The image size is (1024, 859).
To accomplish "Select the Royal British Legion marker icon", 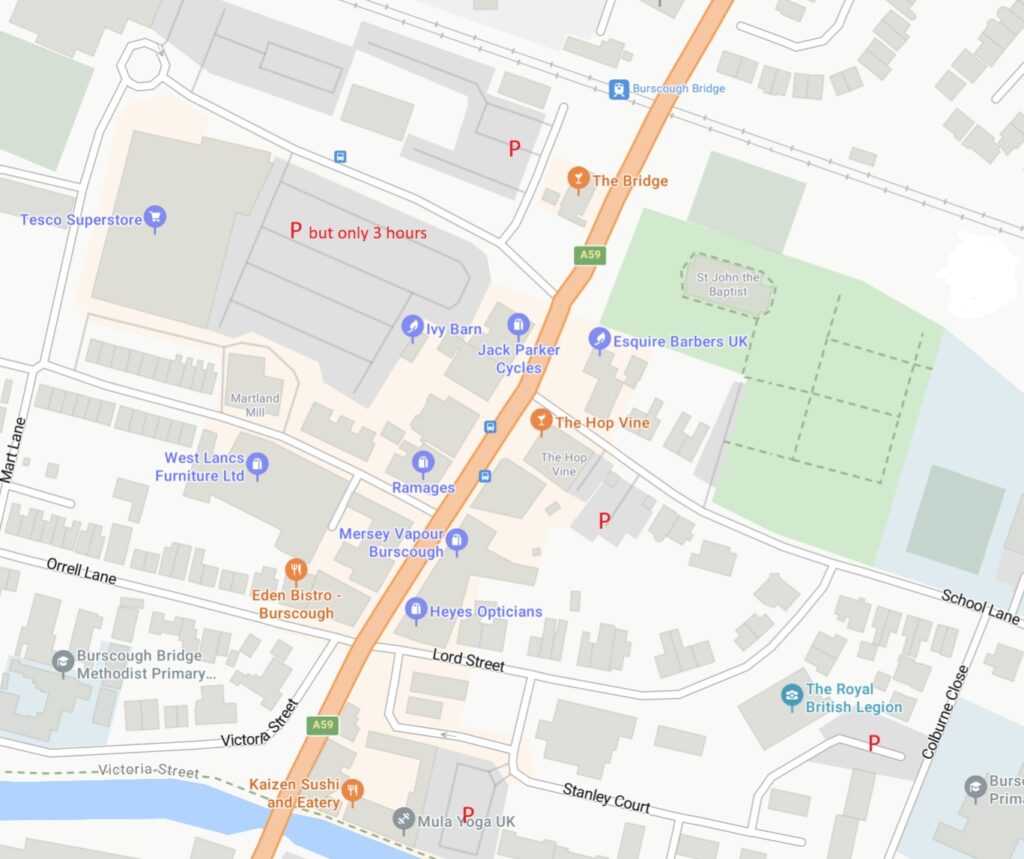I will click(x=792, y=697).
